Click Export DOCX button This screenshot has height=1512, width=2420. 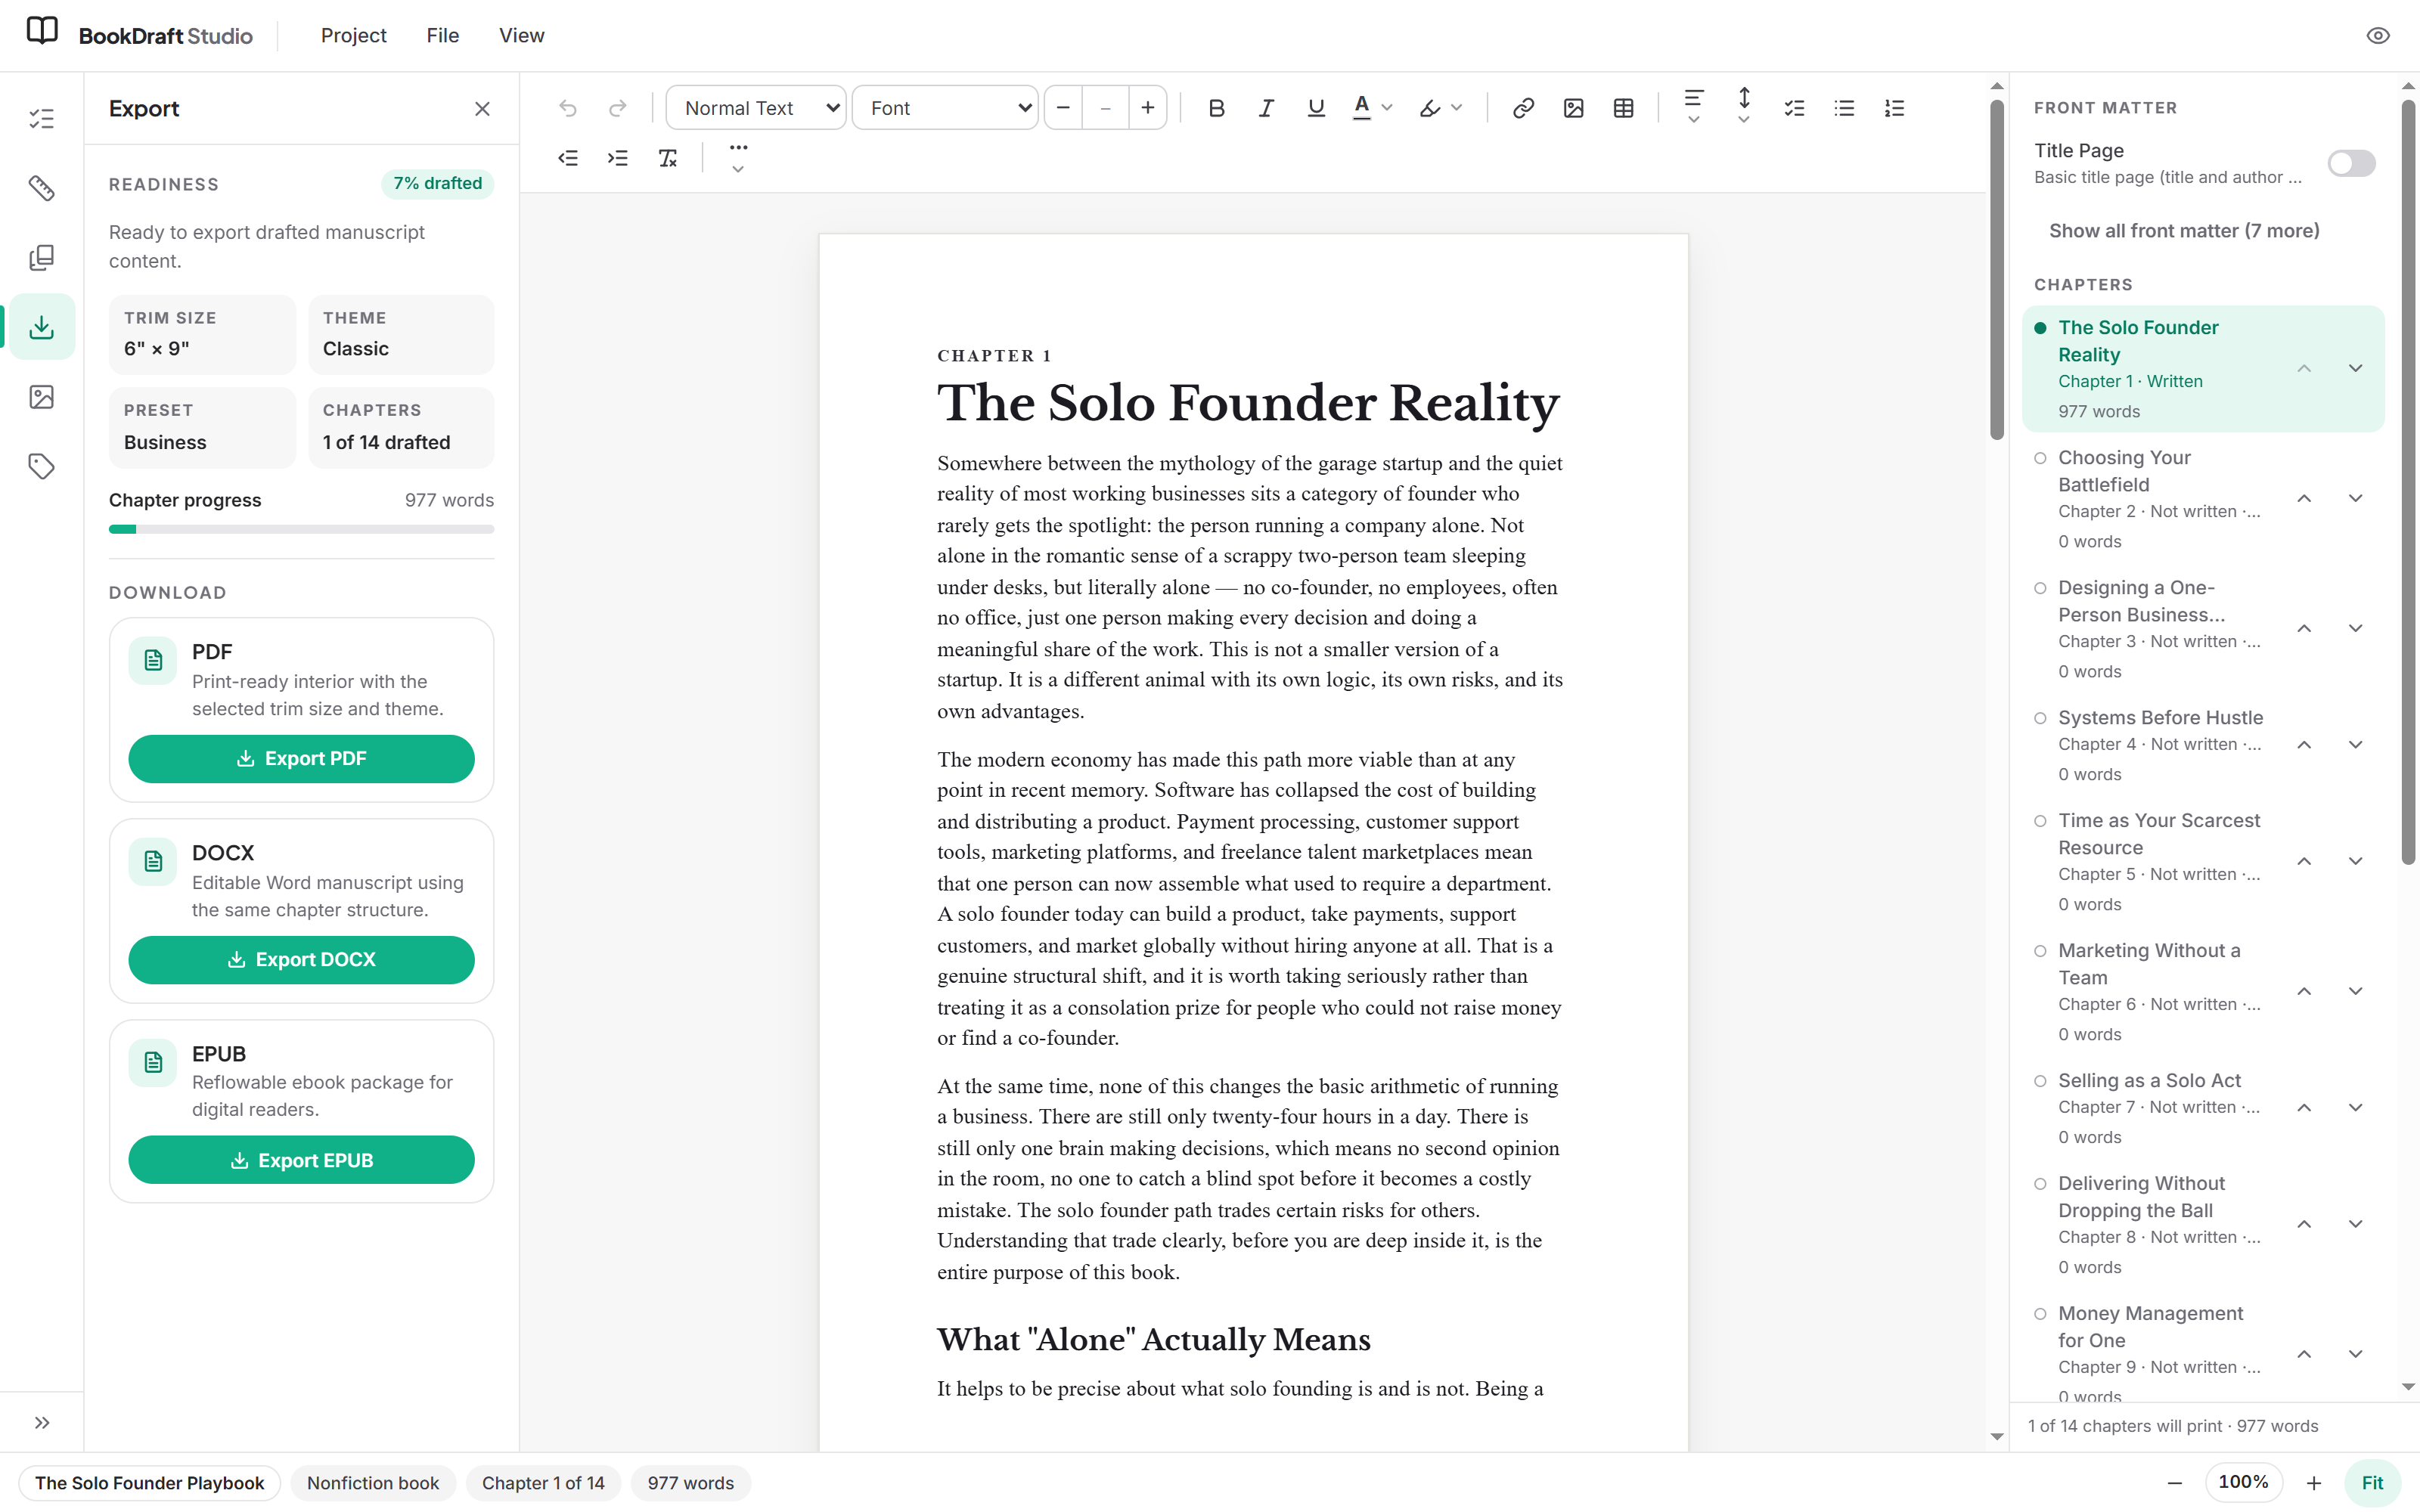[x=301, y=960]
